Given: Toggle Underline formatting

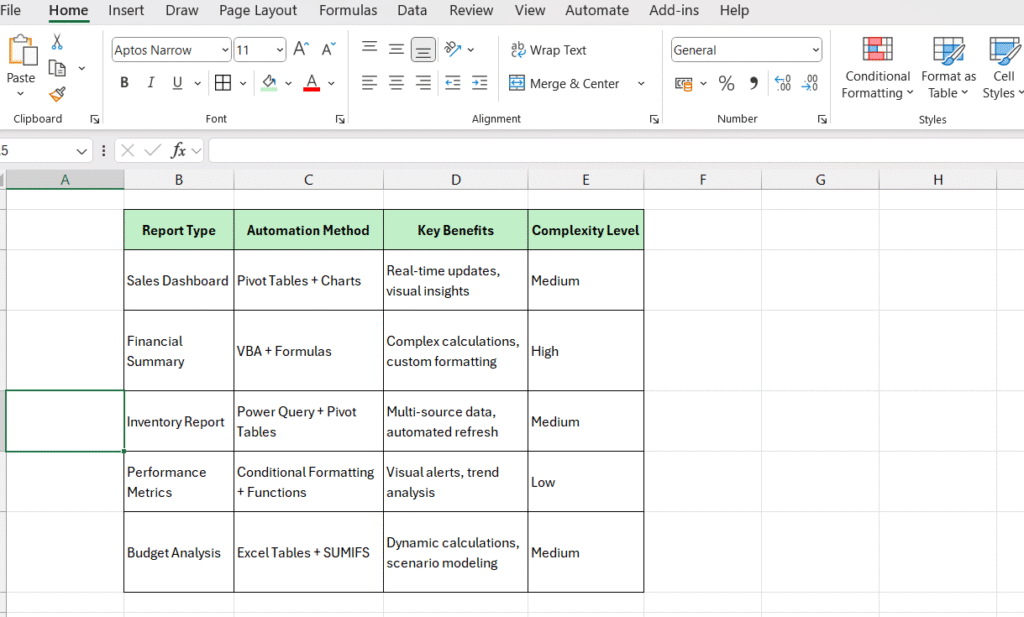Looking at the screenshot, I should point(177,83).
